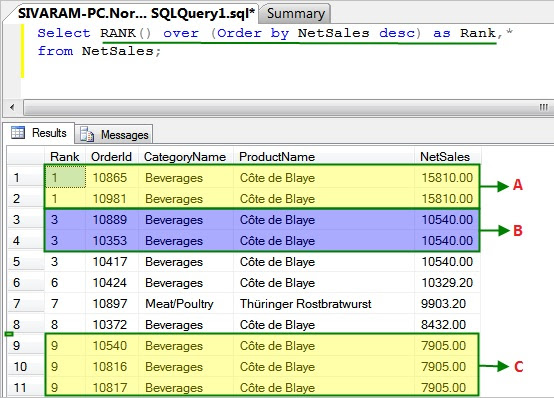This screenshot has width=554, height=398.
Task: Click NetSales cell 9903.20
Action: (x=447, y=303)
